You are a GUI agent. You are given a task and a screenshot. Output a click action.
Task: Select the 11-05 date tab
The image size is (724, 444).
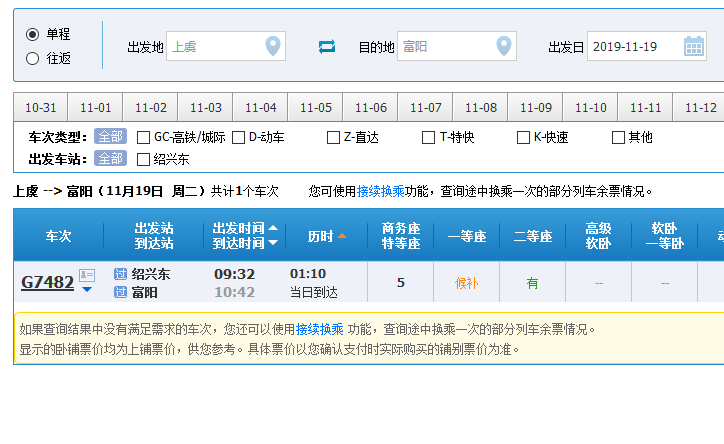(316, 108)
